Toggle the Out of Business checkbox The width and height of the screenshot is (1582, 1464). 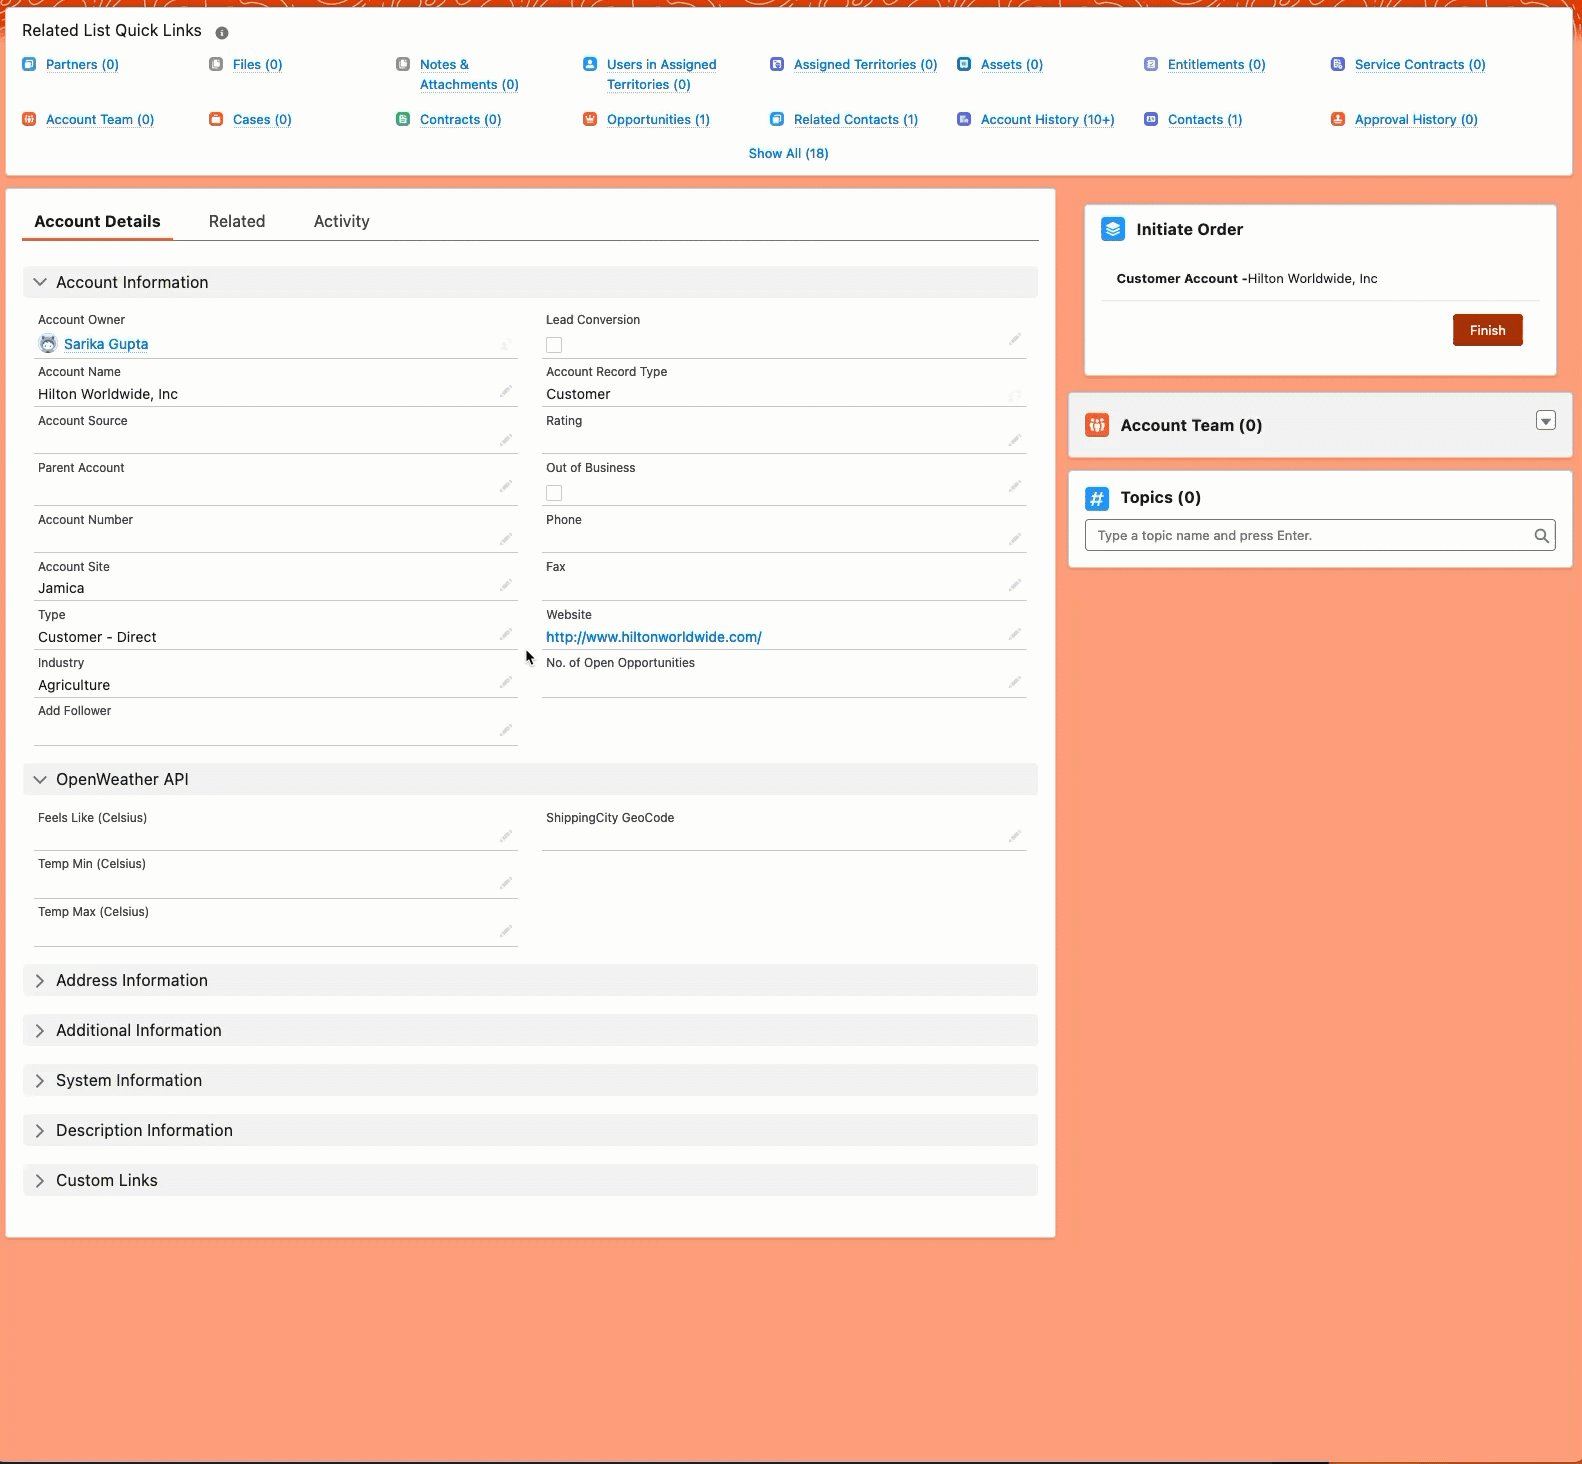tap(554, 493)
